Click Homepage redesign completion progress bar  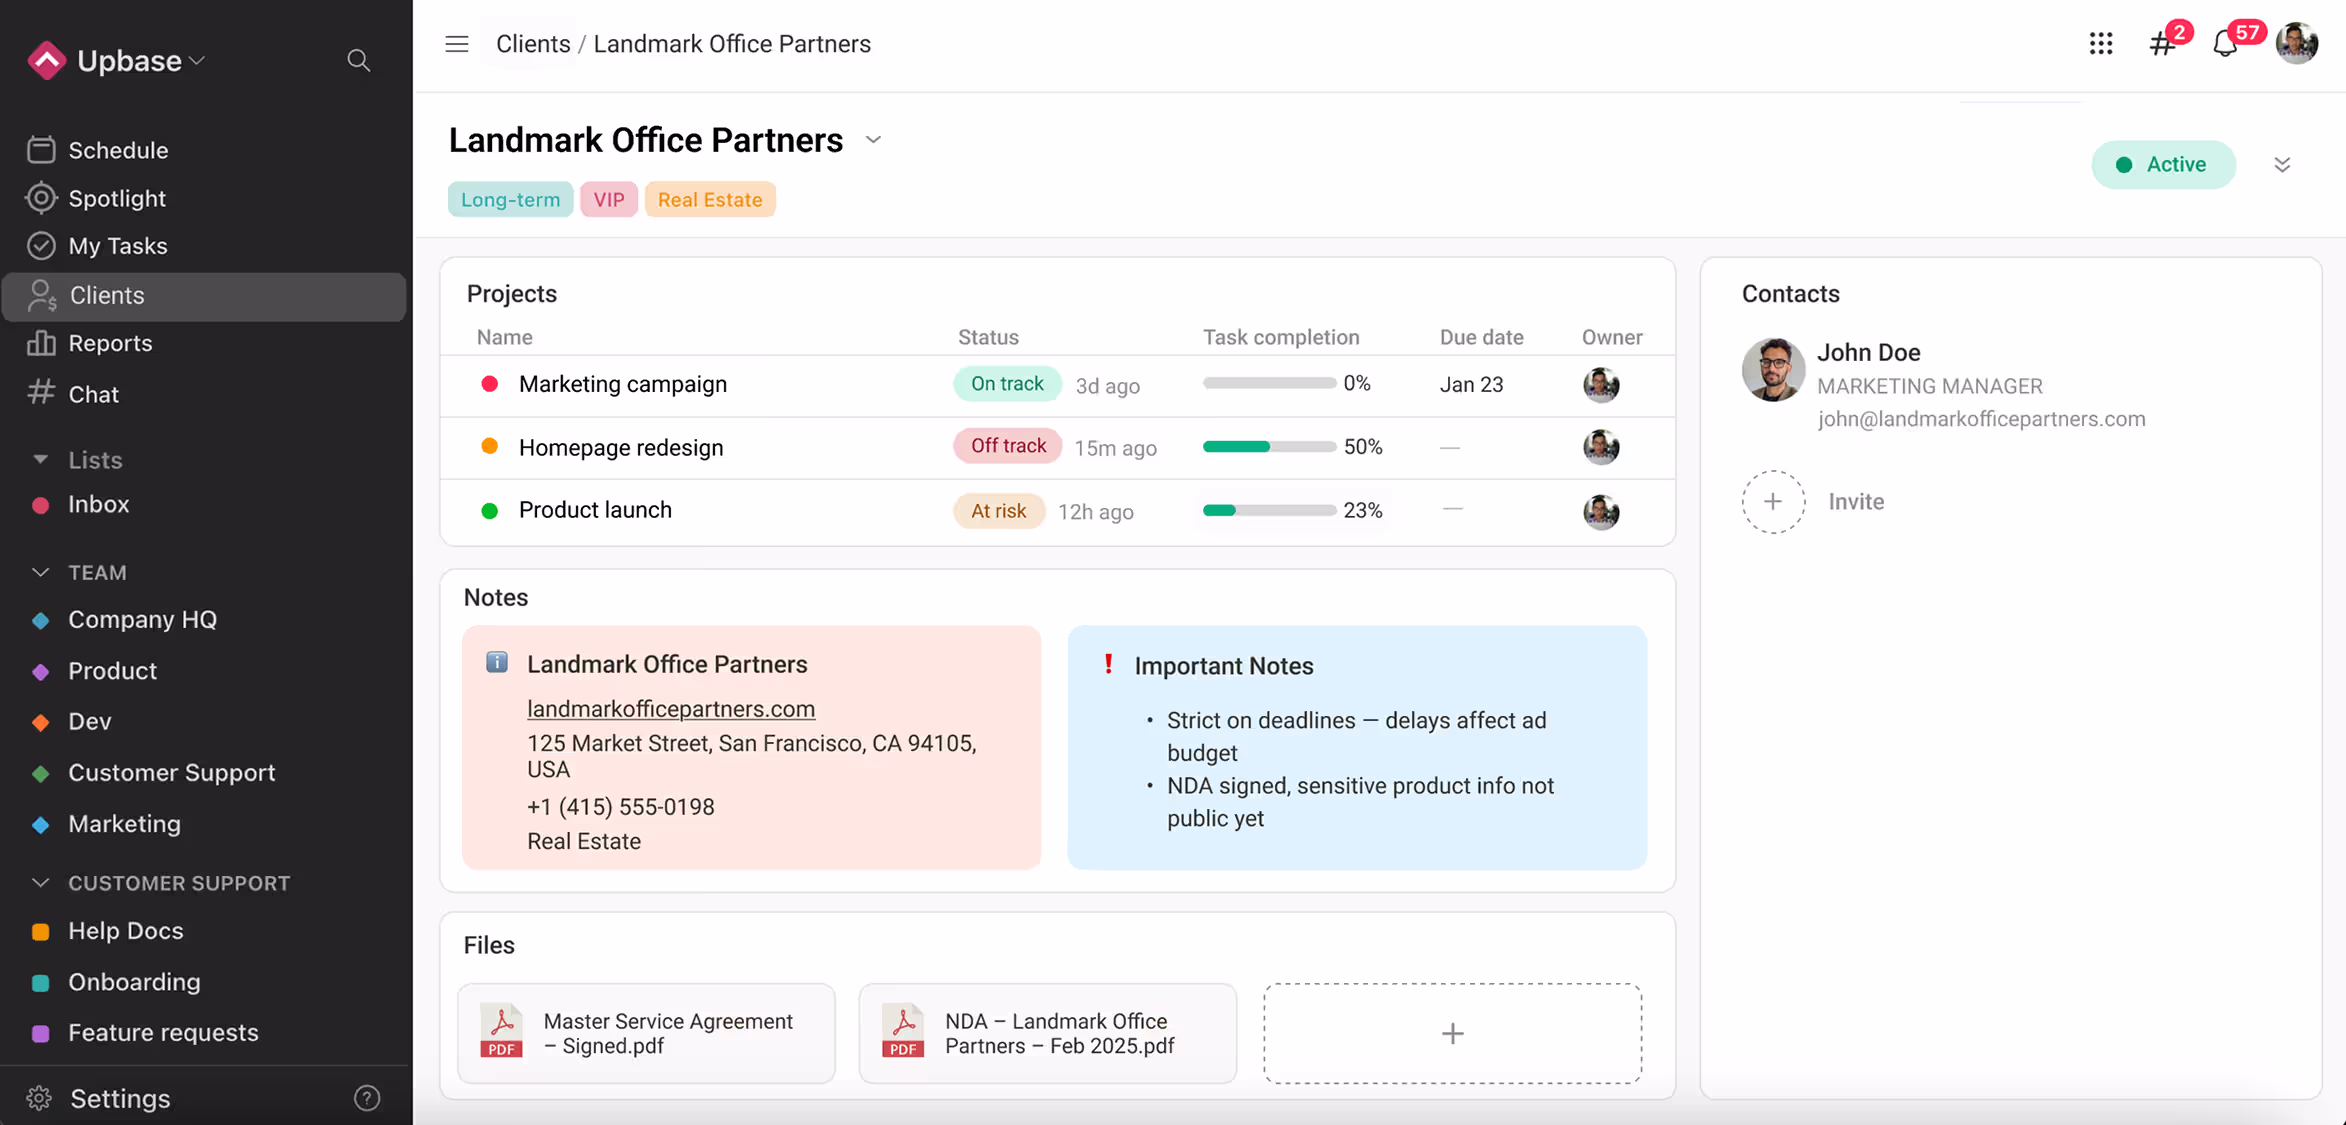1268,447
